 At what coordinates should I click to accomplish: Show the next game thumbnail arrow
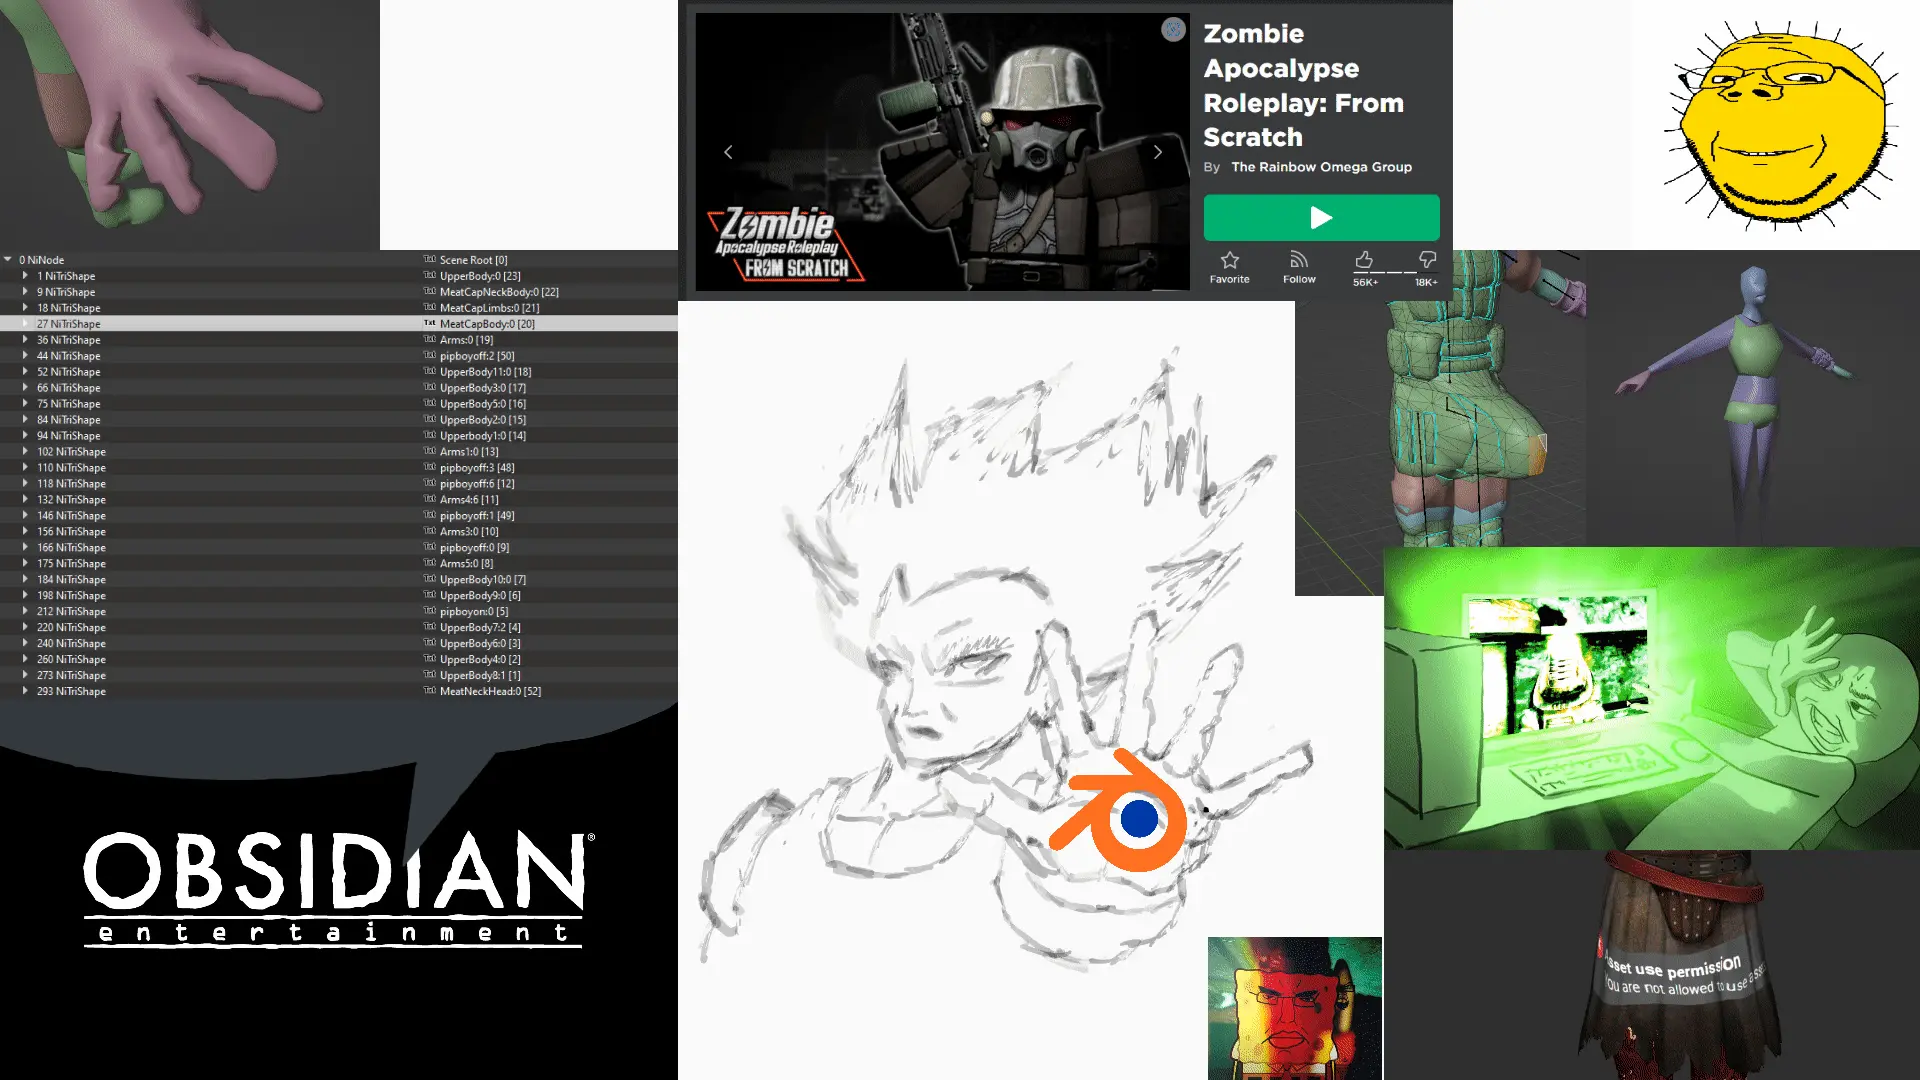click(x=1158, y=152)
